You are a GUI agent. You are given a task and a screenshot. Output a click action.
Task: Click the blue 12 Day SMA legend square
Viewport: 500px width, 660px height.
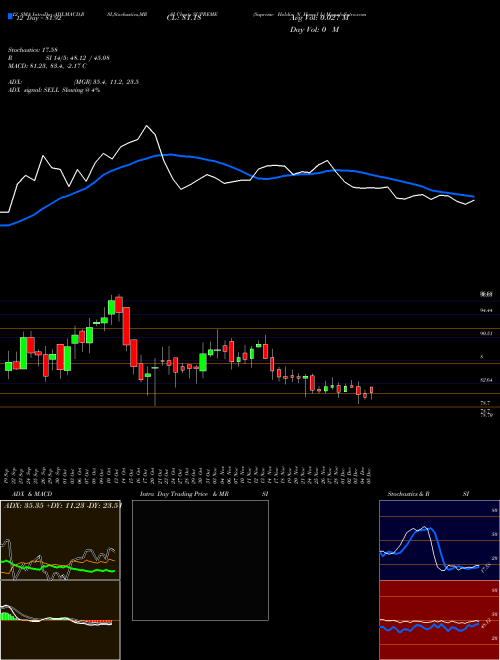point(10,16)
